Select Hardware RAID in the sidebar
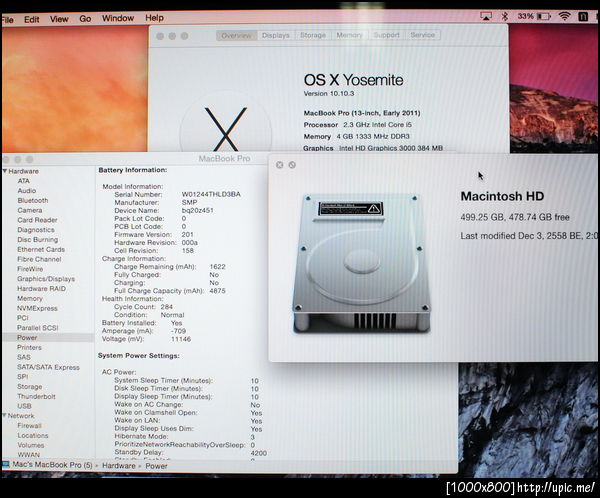 pos(41,289)
